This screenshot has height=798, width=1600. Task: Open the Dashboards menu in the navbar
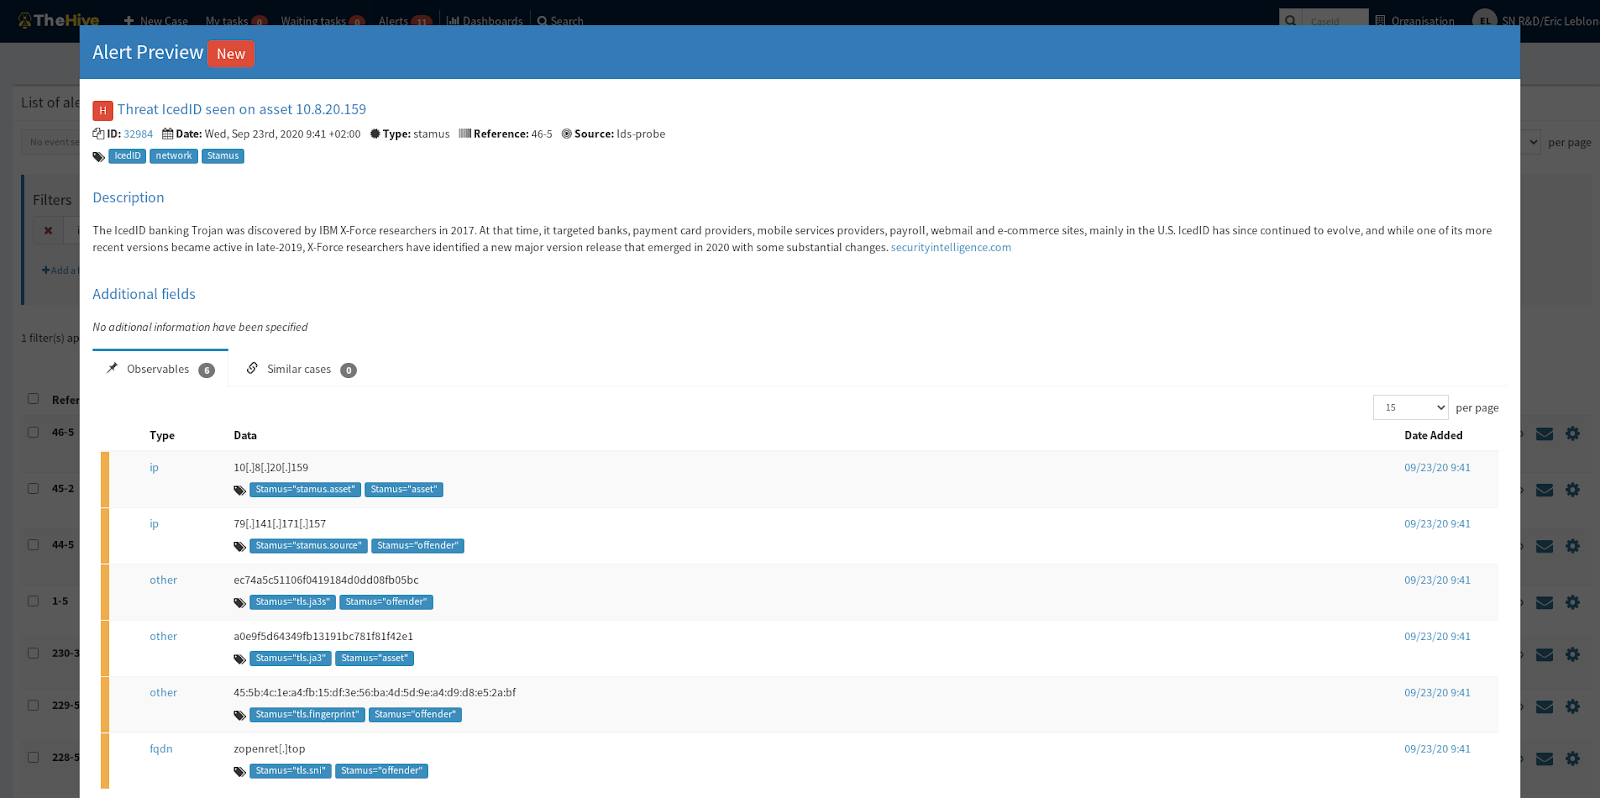pyautogui.click(x=485, y=21)
